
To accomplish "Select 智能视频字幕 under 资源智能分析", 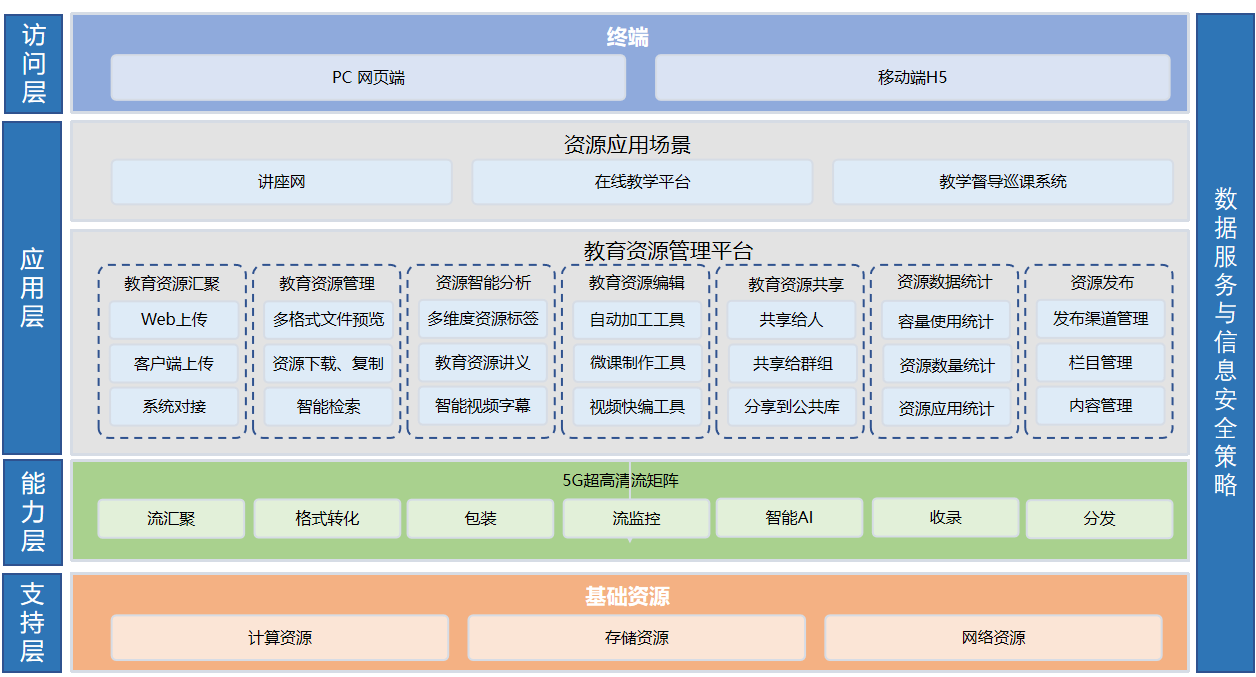I will [482, 406].
